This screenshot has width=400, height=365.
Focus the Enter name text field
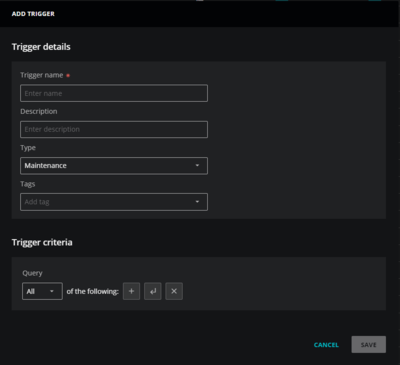[x=114, y=93]
